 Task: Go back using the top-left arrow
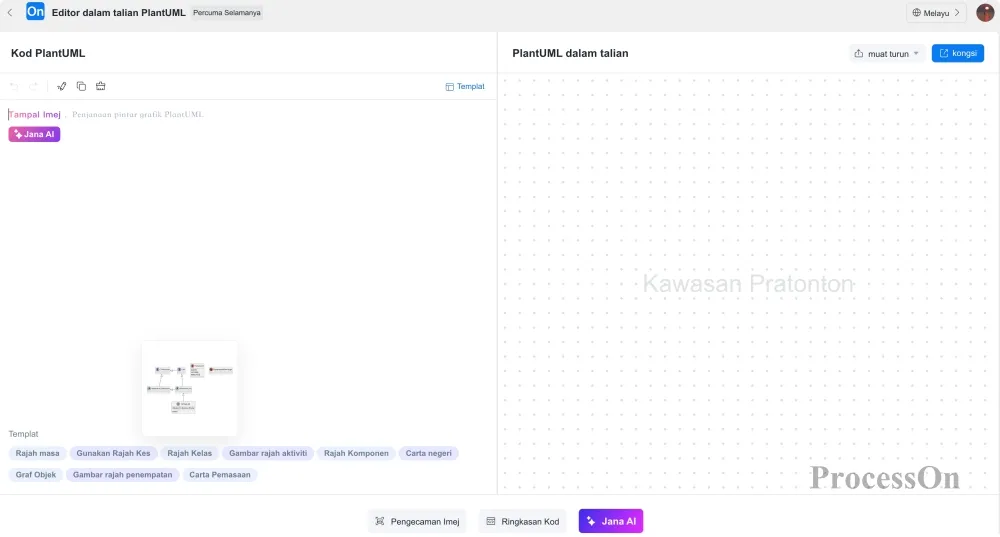10,13
